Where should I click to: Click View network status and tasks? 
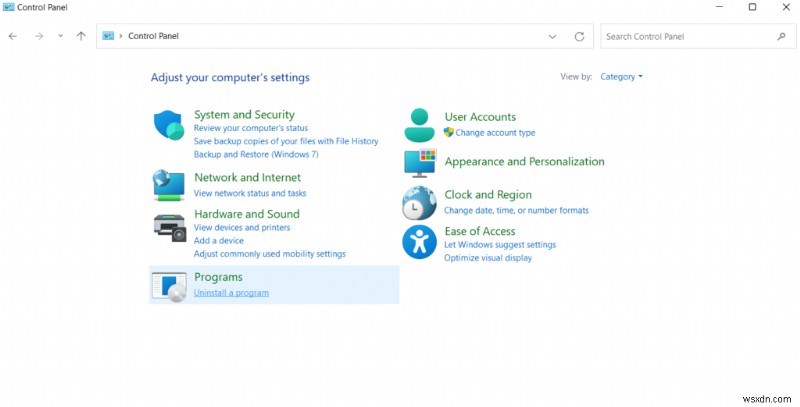coord(250,193)
